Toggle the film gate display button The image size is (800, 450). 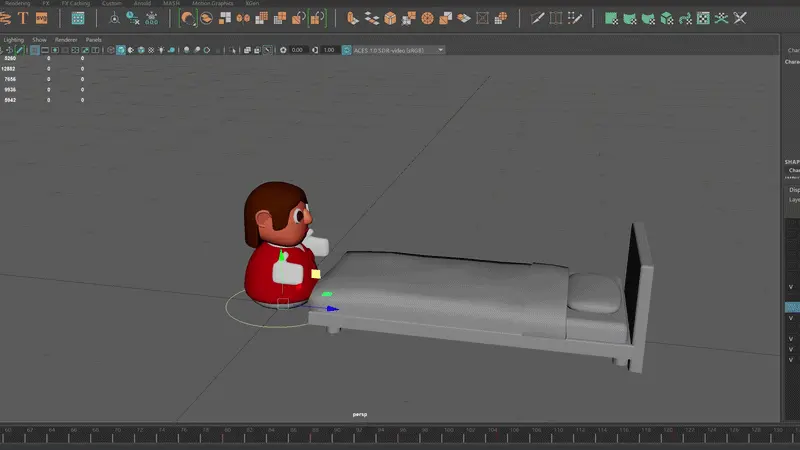45,50
